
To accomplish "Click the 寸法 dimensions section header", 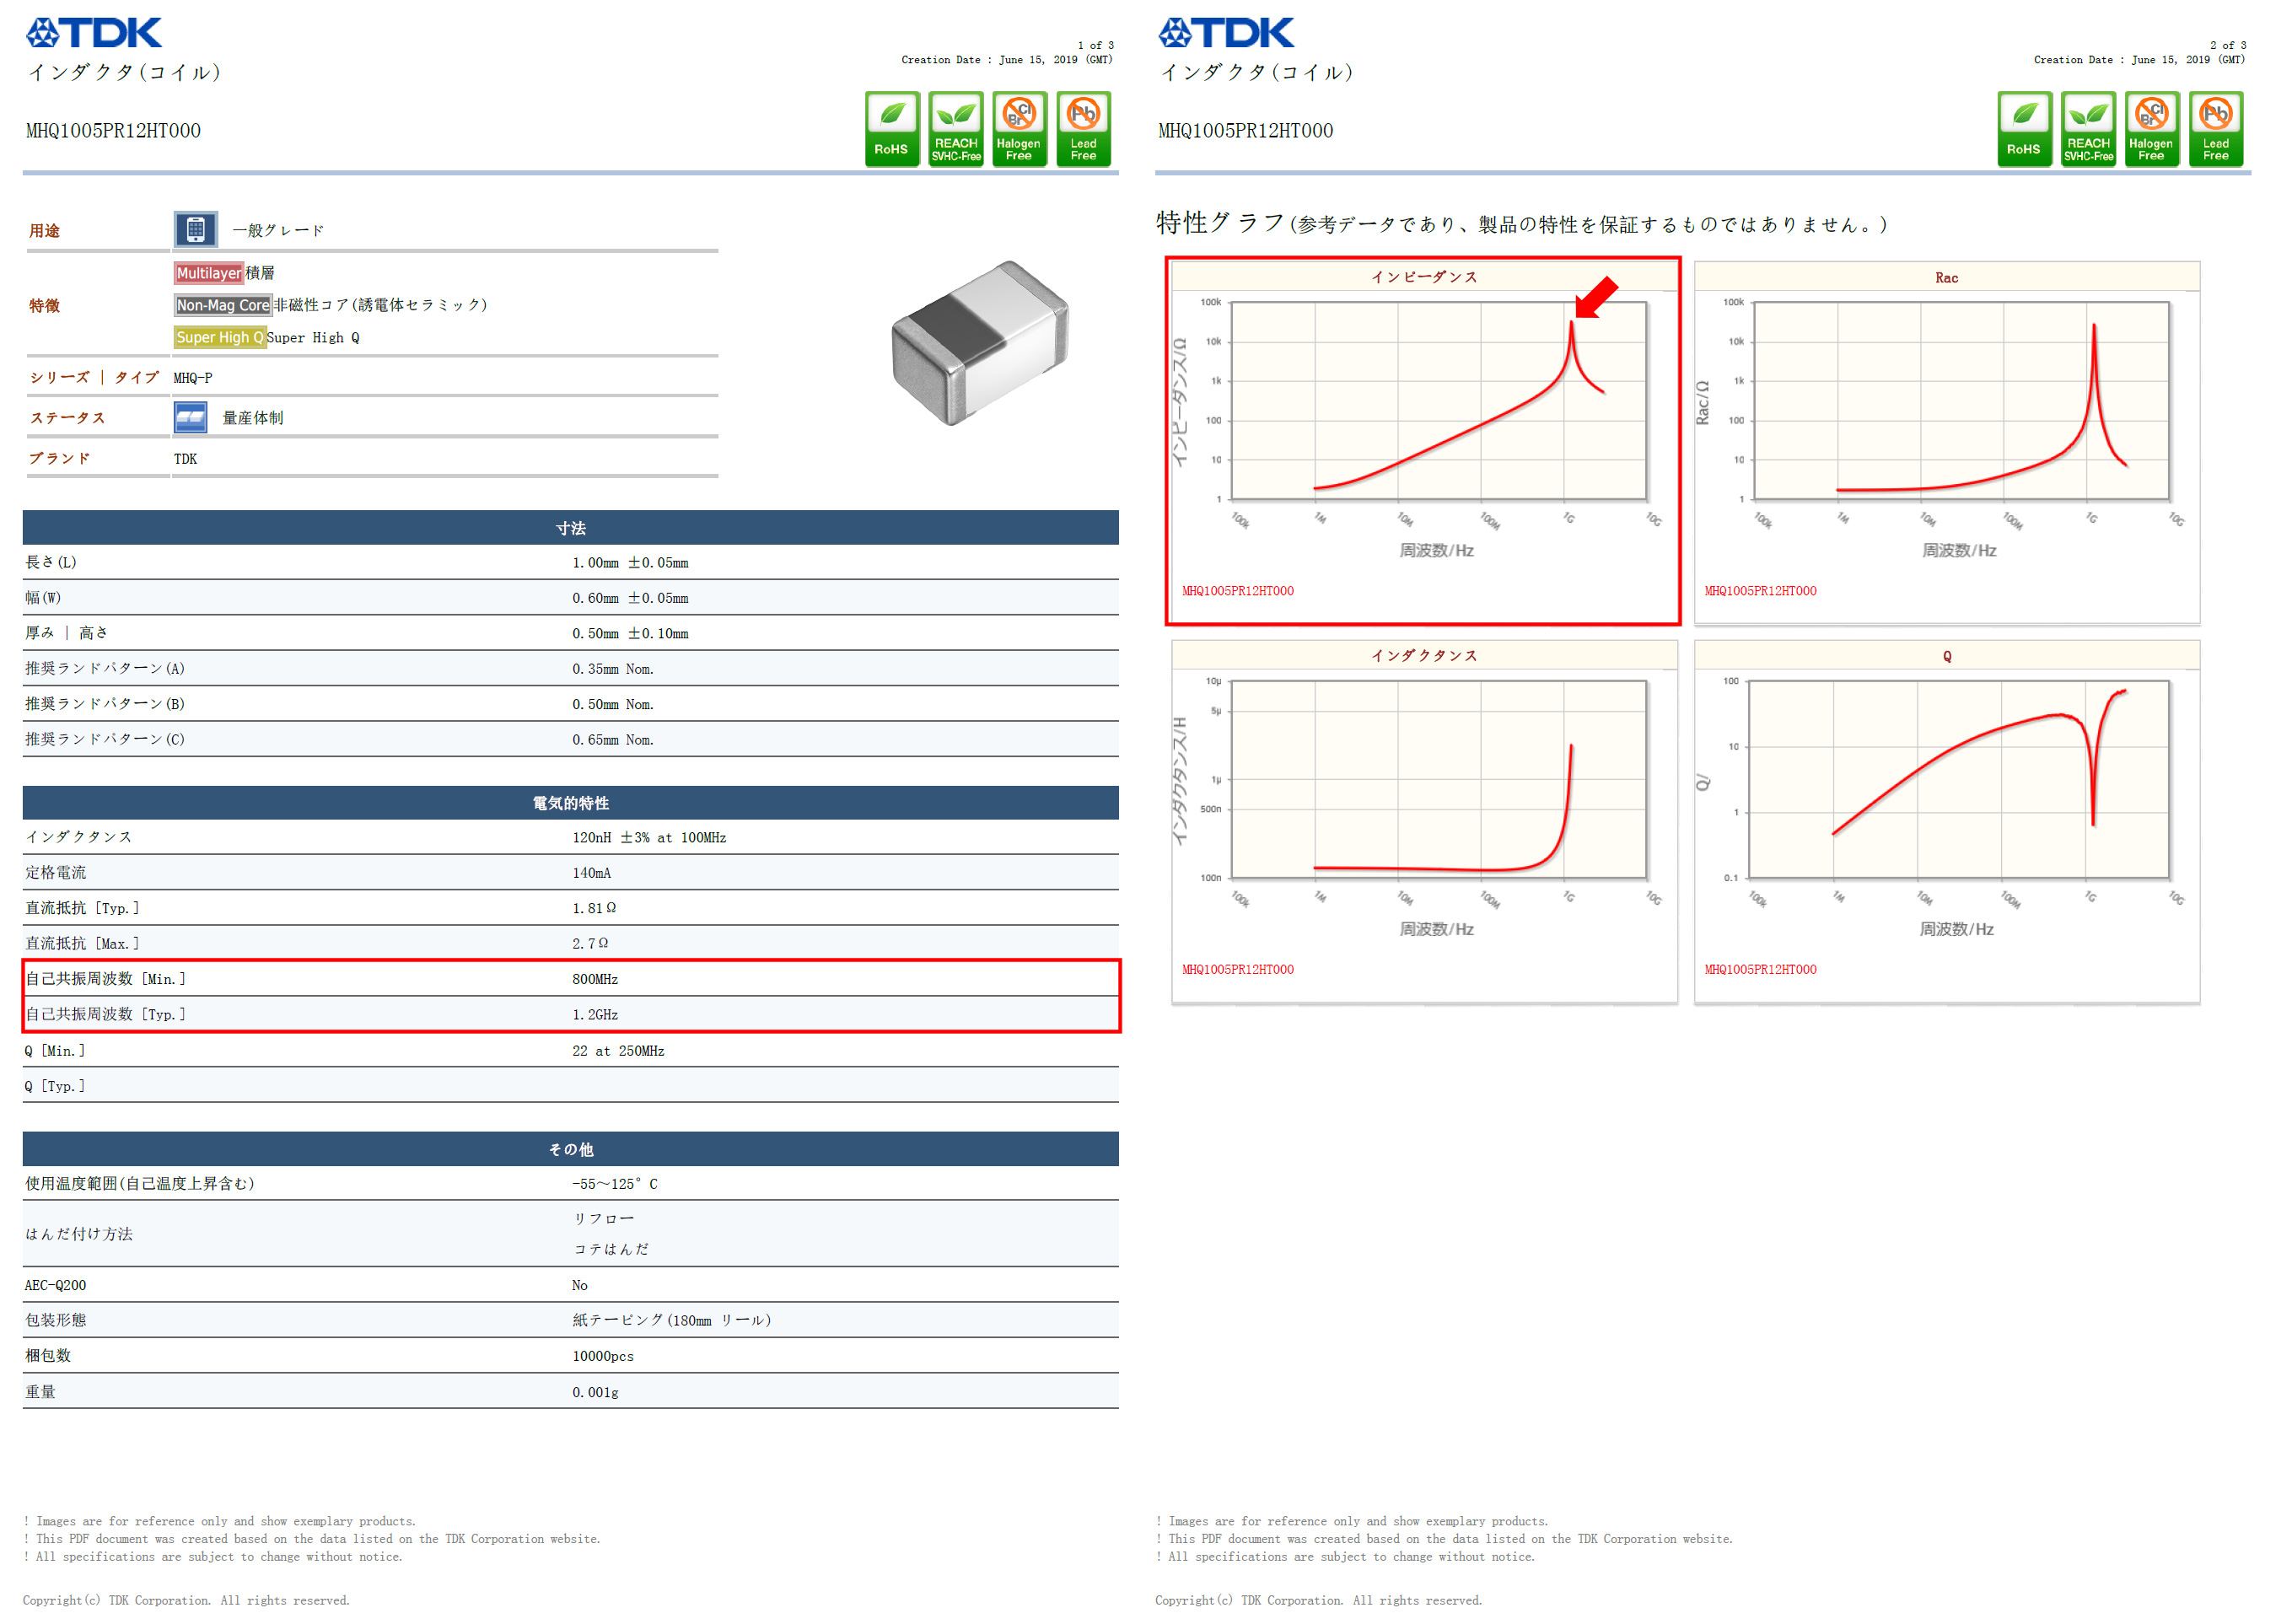I will [571, 528].
